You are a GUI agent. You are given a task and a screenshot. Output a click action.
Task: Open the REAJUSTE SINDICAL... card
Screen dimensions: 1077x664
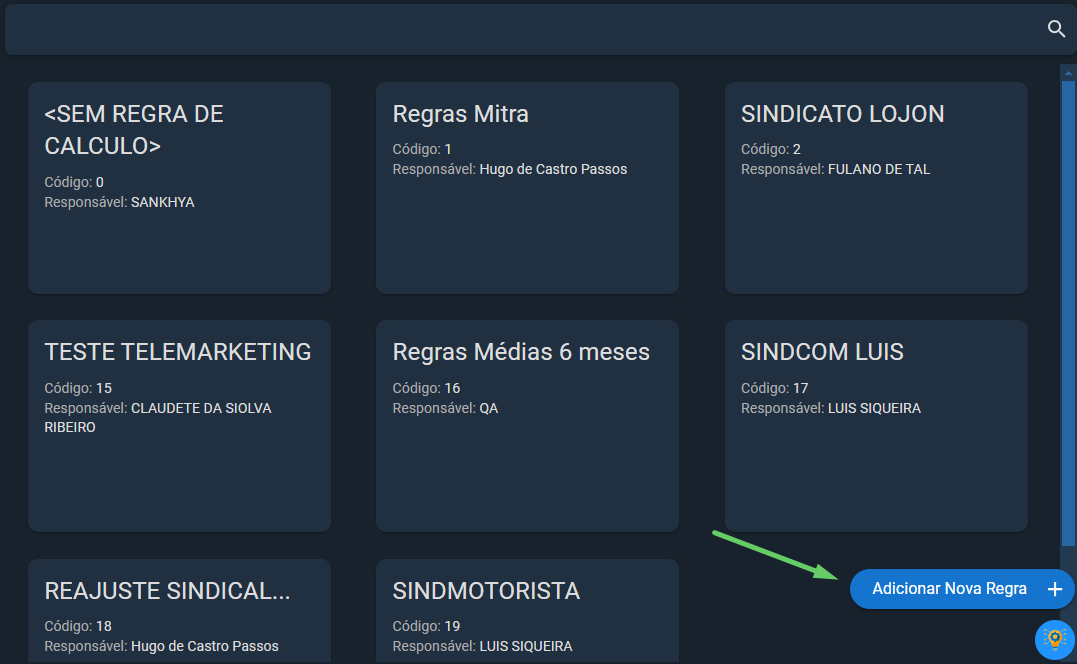(x=179, y=611)
